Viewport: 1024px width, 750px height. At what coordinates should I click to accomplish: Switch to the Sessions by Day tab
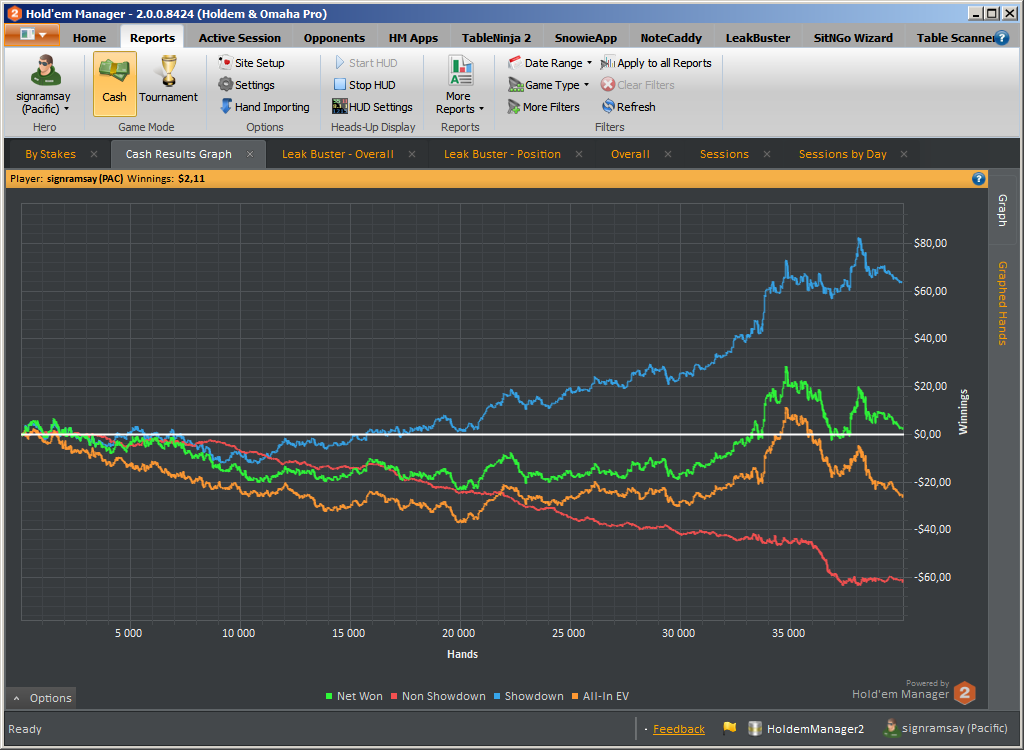pos(842,154)
